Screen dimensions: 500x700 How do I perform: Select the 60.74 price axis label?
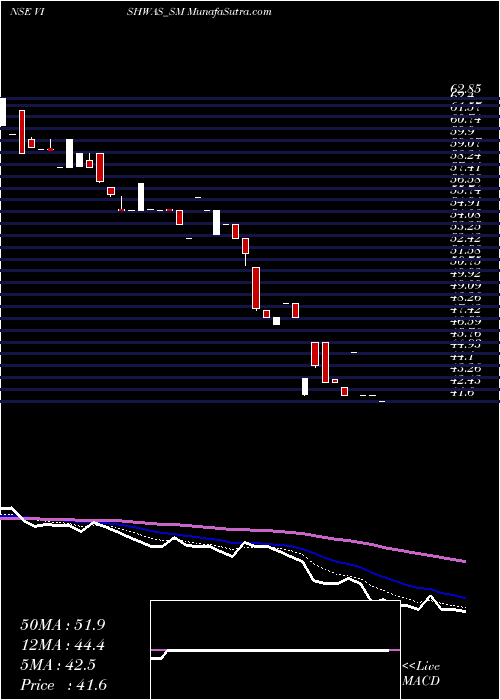(465, 120)
